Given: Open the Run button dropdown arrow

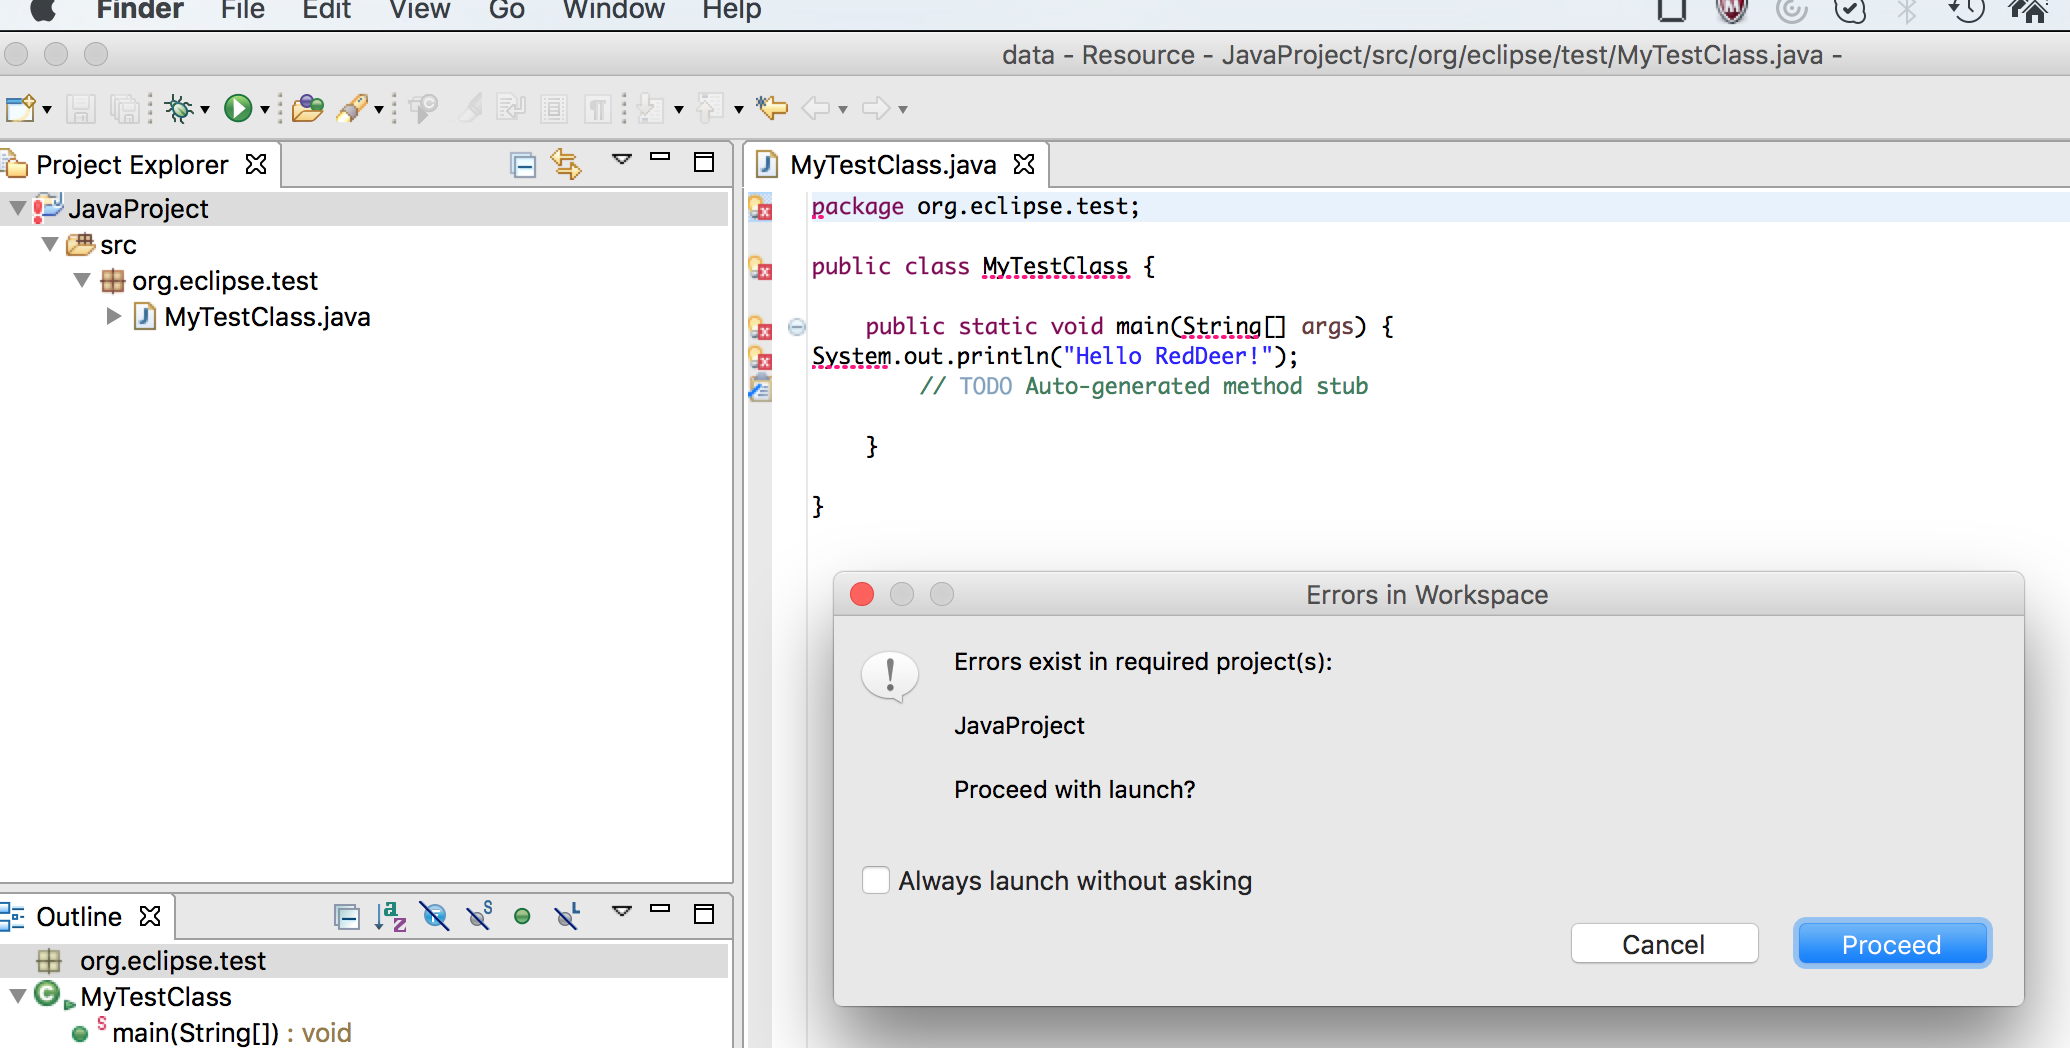Looking at the screenshot, I should (x=265, y=109).
